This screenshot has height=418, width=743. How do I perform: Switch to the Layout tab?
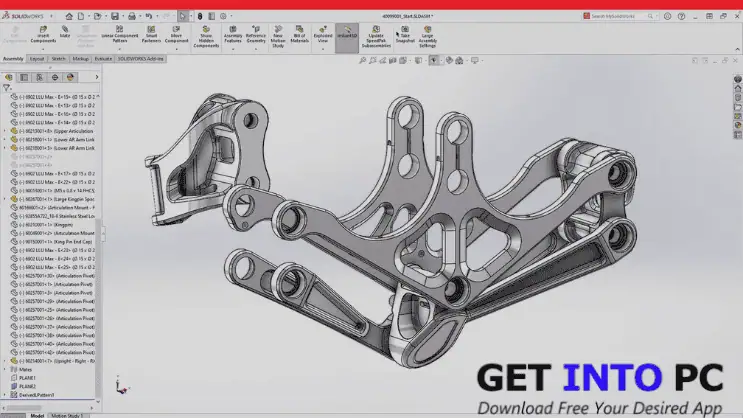point(36,59)
